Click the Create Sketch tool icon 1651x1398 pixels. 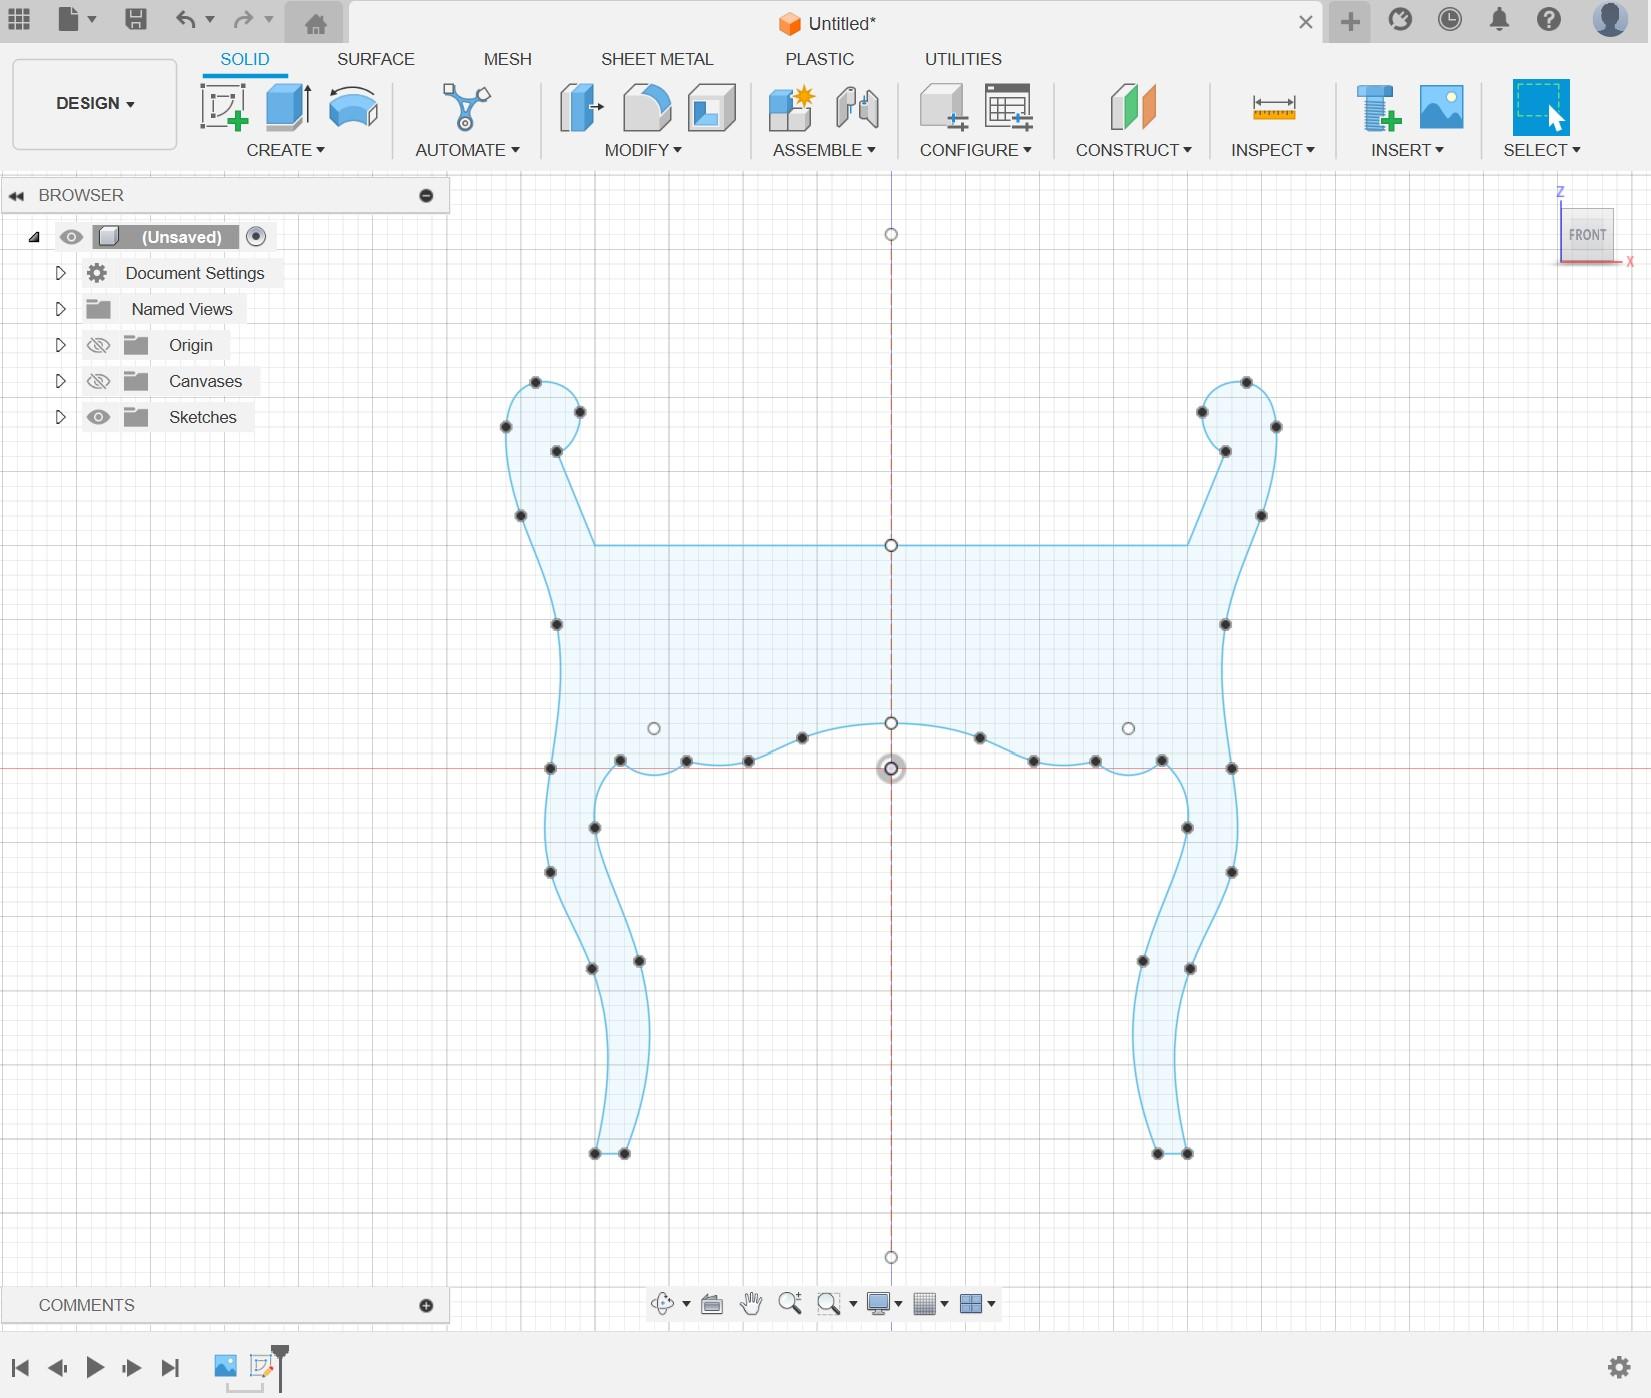224,107
